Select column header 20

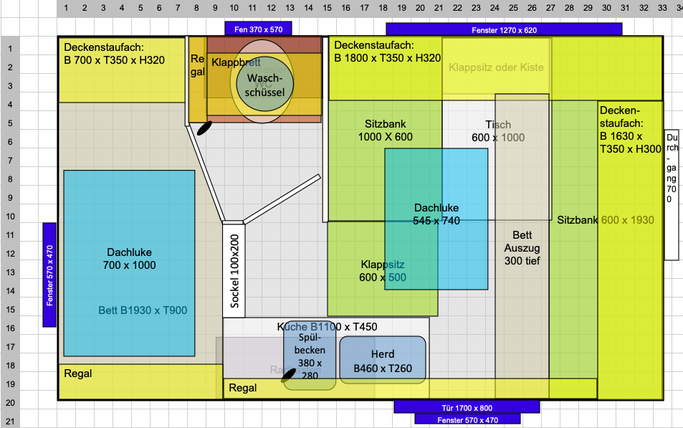tap(420, 8)
